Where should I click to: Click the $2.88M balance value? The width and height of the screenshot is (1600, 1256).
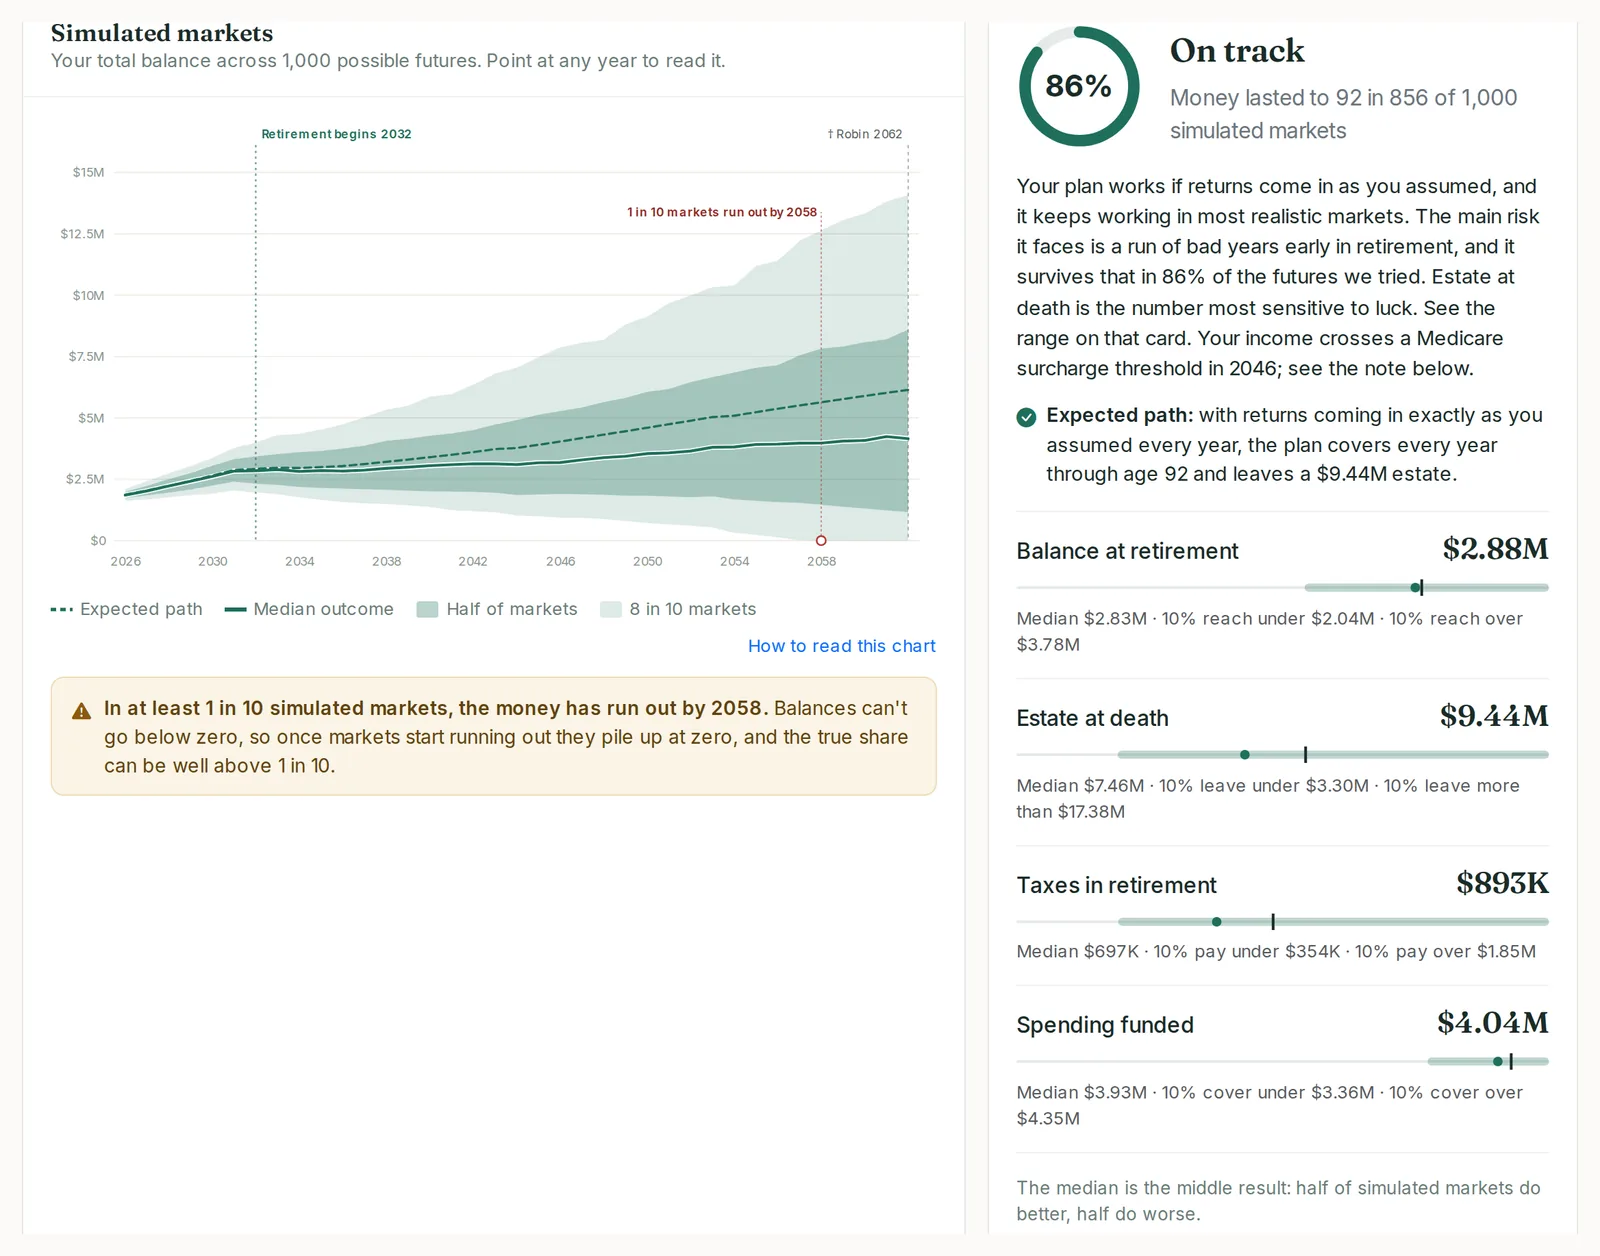1495,549
